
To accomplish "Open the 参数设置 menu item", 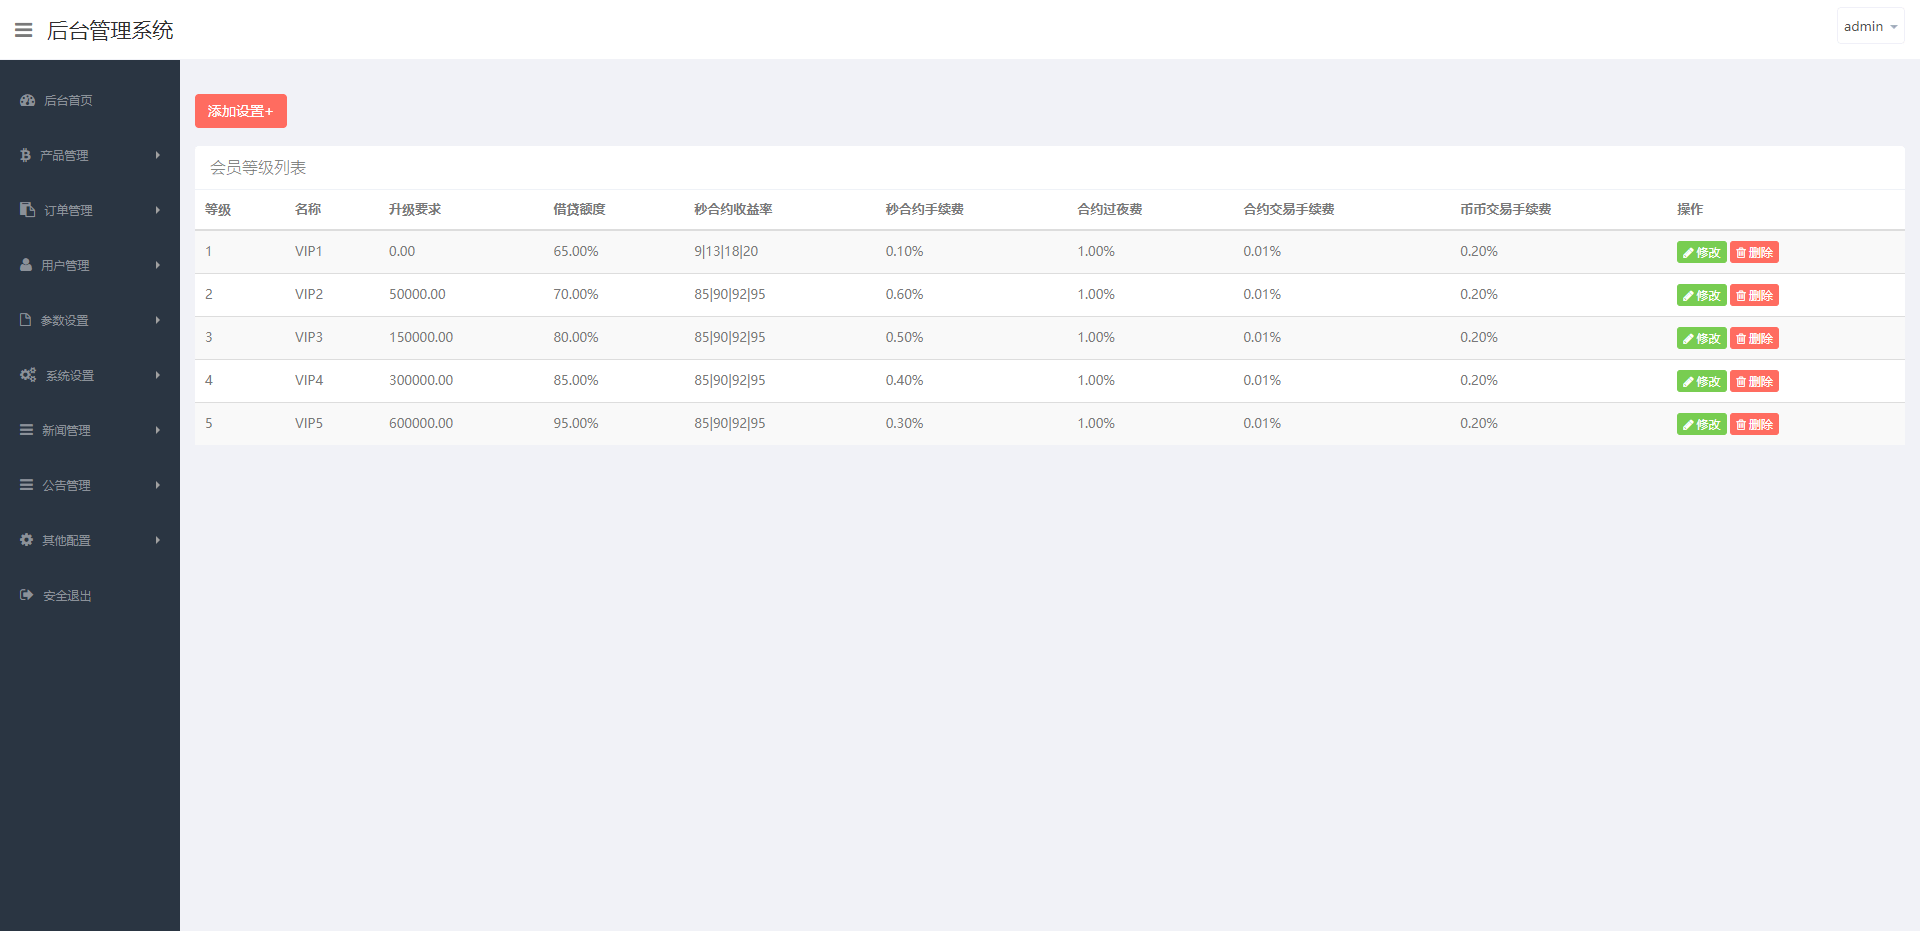I will pyautogui.click(x=65, y=321).
